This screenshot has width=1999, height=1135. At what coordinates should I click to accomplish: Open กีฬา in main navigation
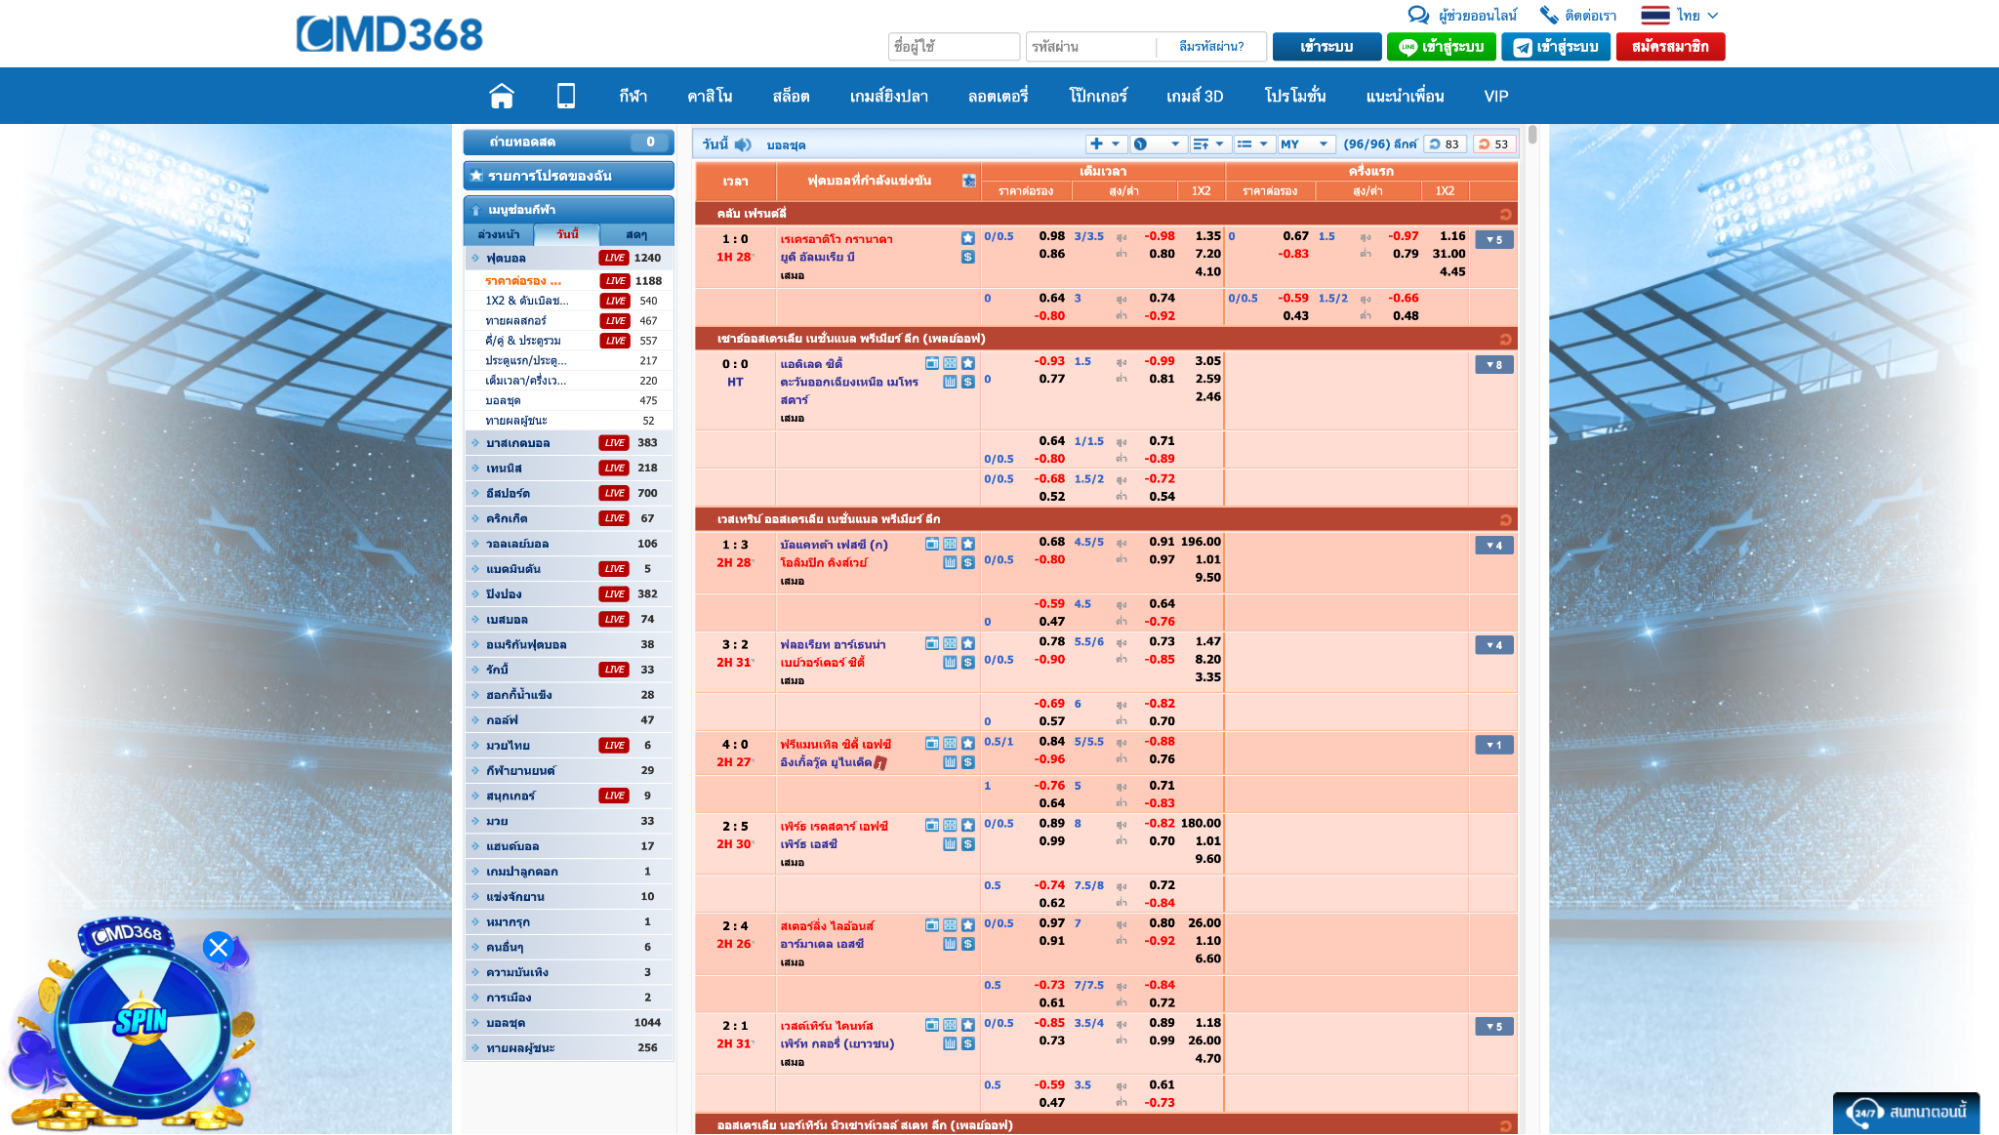point(633,96)
